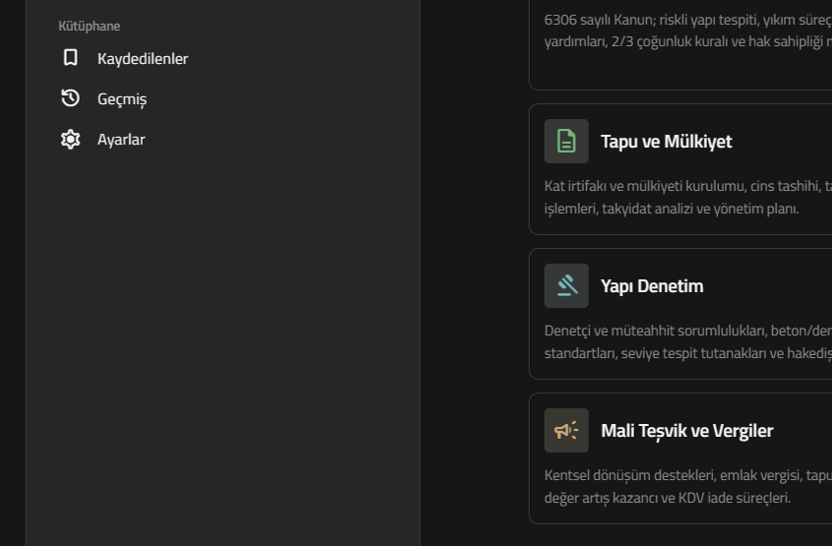Click the gavel icon for Yapı Denetim

(566, 286)
